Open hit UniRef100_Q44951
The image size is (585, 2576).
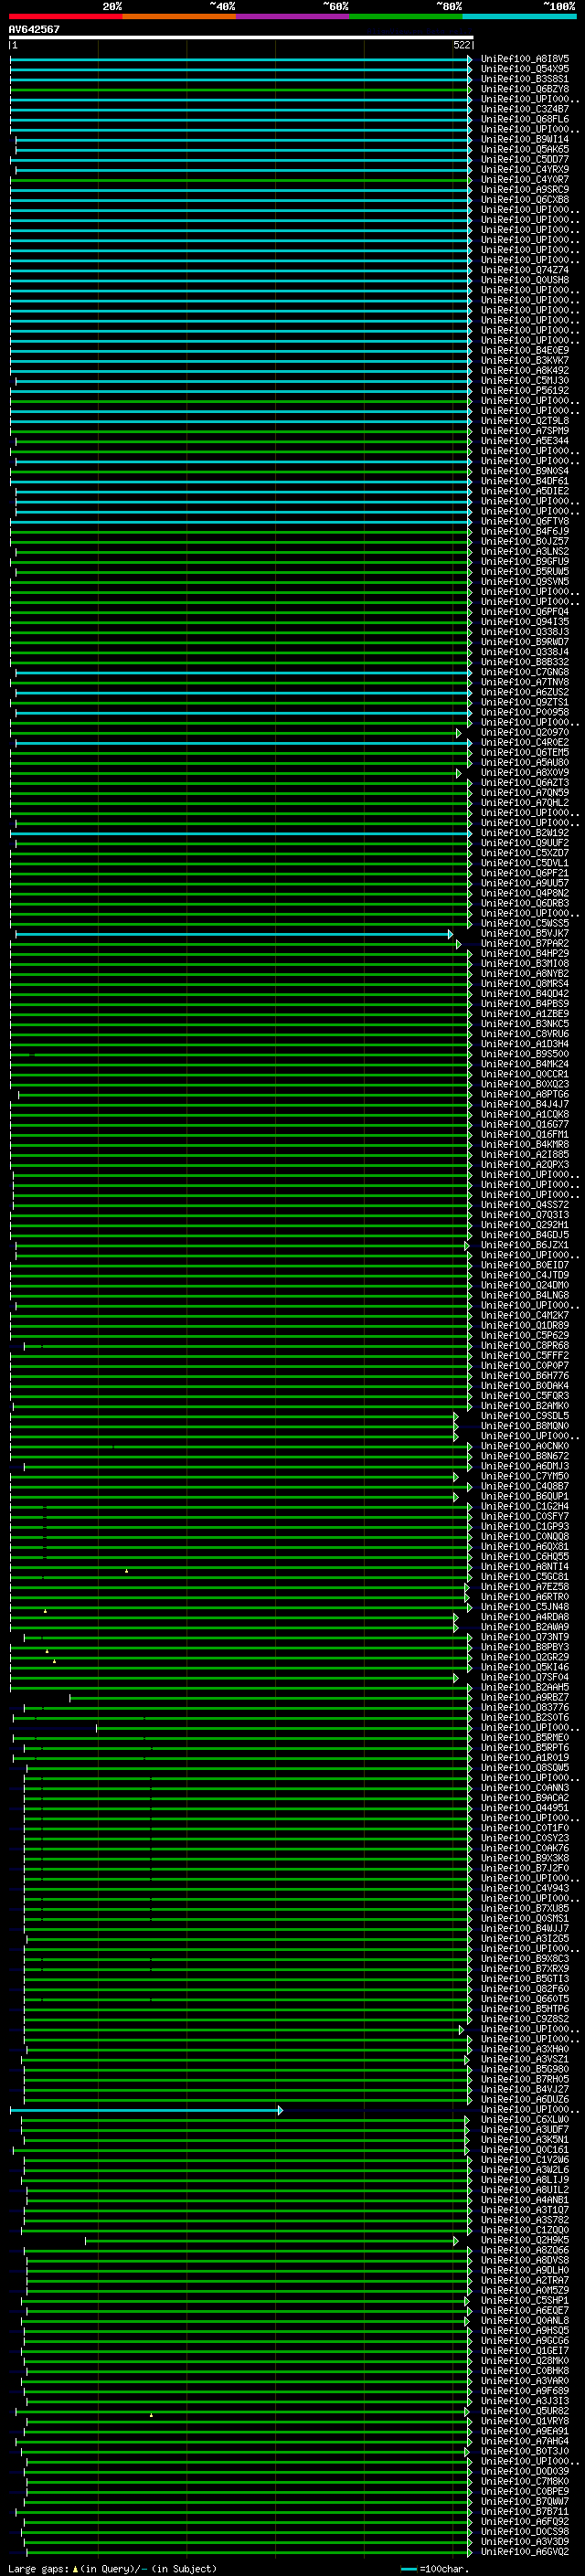click(x=525, y=1808)
